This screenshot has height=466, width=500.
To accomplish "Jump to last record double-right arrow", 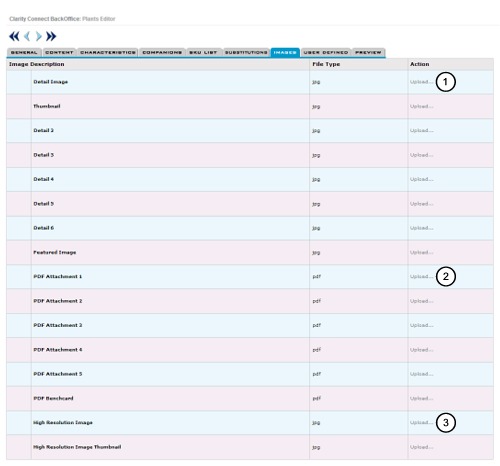I will pyautogui.click(x=51, y=36).
